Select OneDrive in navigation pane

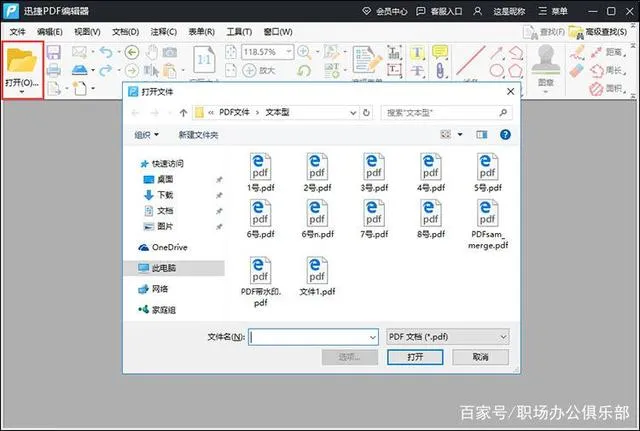[163, 247]
